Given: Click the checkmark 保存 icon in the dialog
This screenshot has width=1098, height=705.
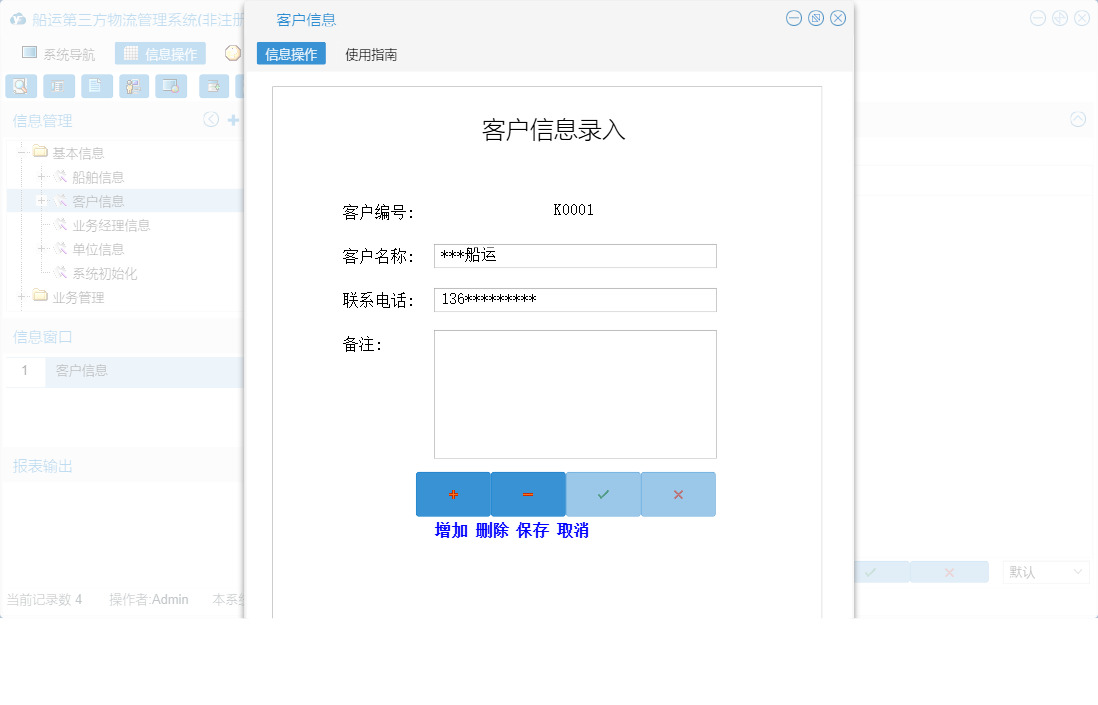Looking at the screenshot, I should [603, 493].
